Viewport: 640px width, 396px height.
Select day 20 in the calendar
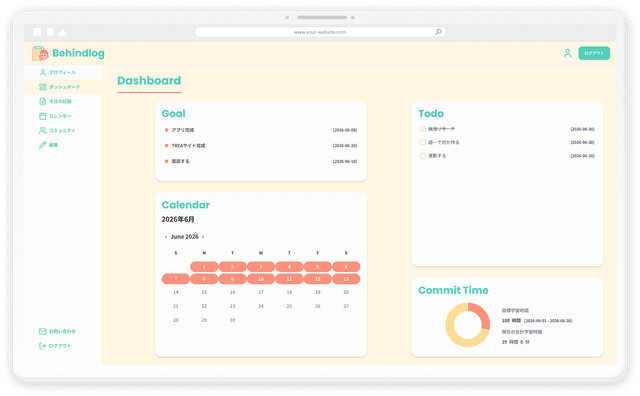coord(346,292)
